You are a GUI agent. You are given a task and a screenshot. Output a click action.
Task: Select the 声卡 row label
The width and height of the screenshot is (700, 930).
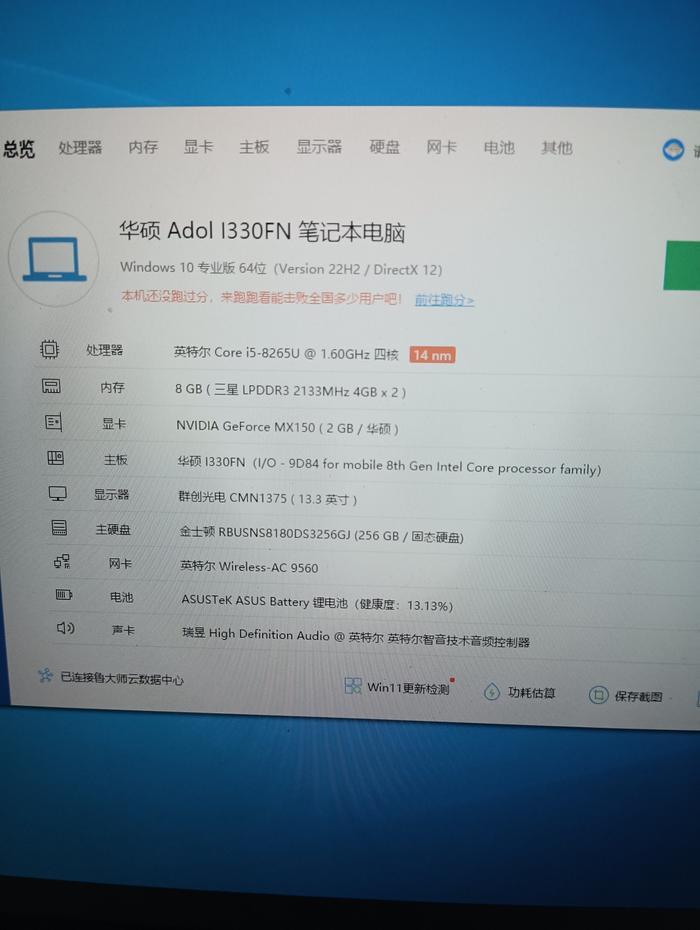123,629
